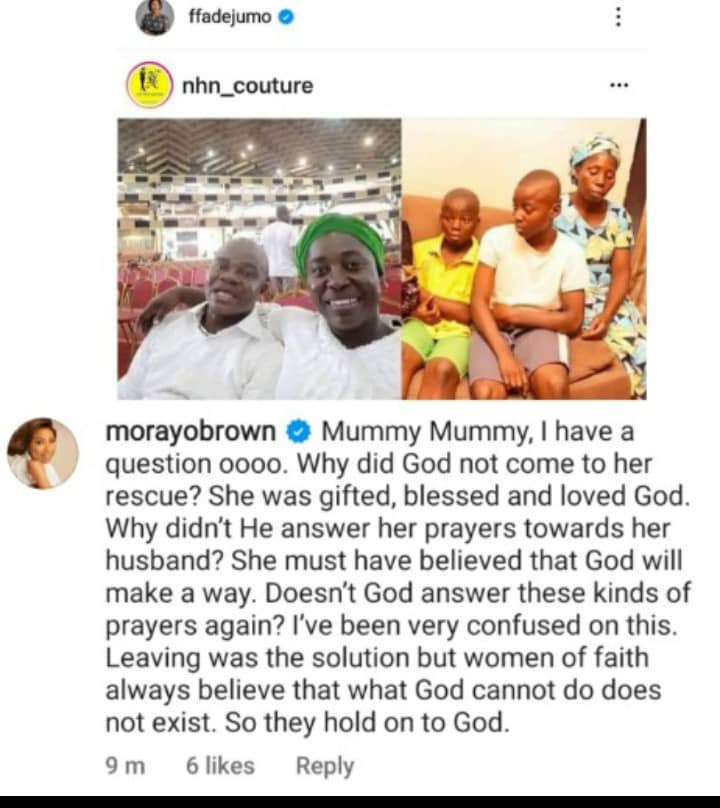Open the right photo of family on couch
This screenshot has width=720, height=808.
pyautogui.click(x=524, y=259)
